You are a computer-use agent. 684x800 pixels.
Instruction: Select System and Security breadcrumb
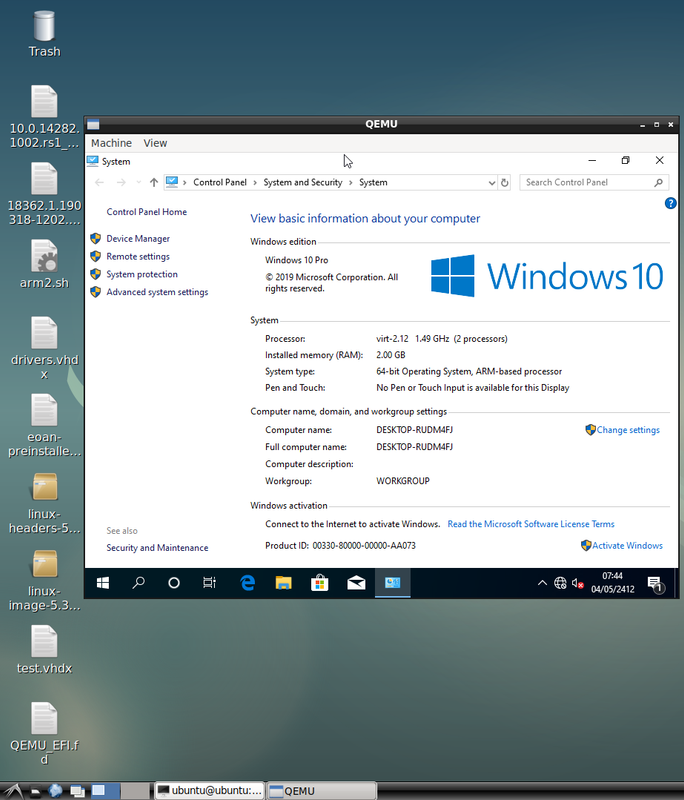click(302, 182)
